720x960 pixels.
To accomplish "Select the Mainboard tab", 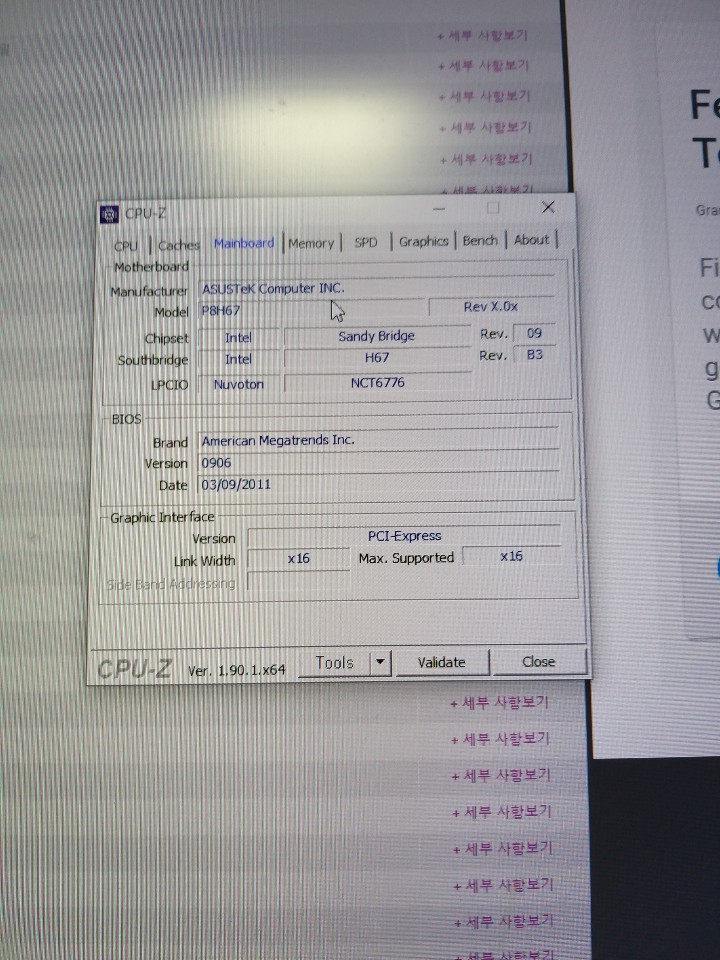I will tap(244, 243).
